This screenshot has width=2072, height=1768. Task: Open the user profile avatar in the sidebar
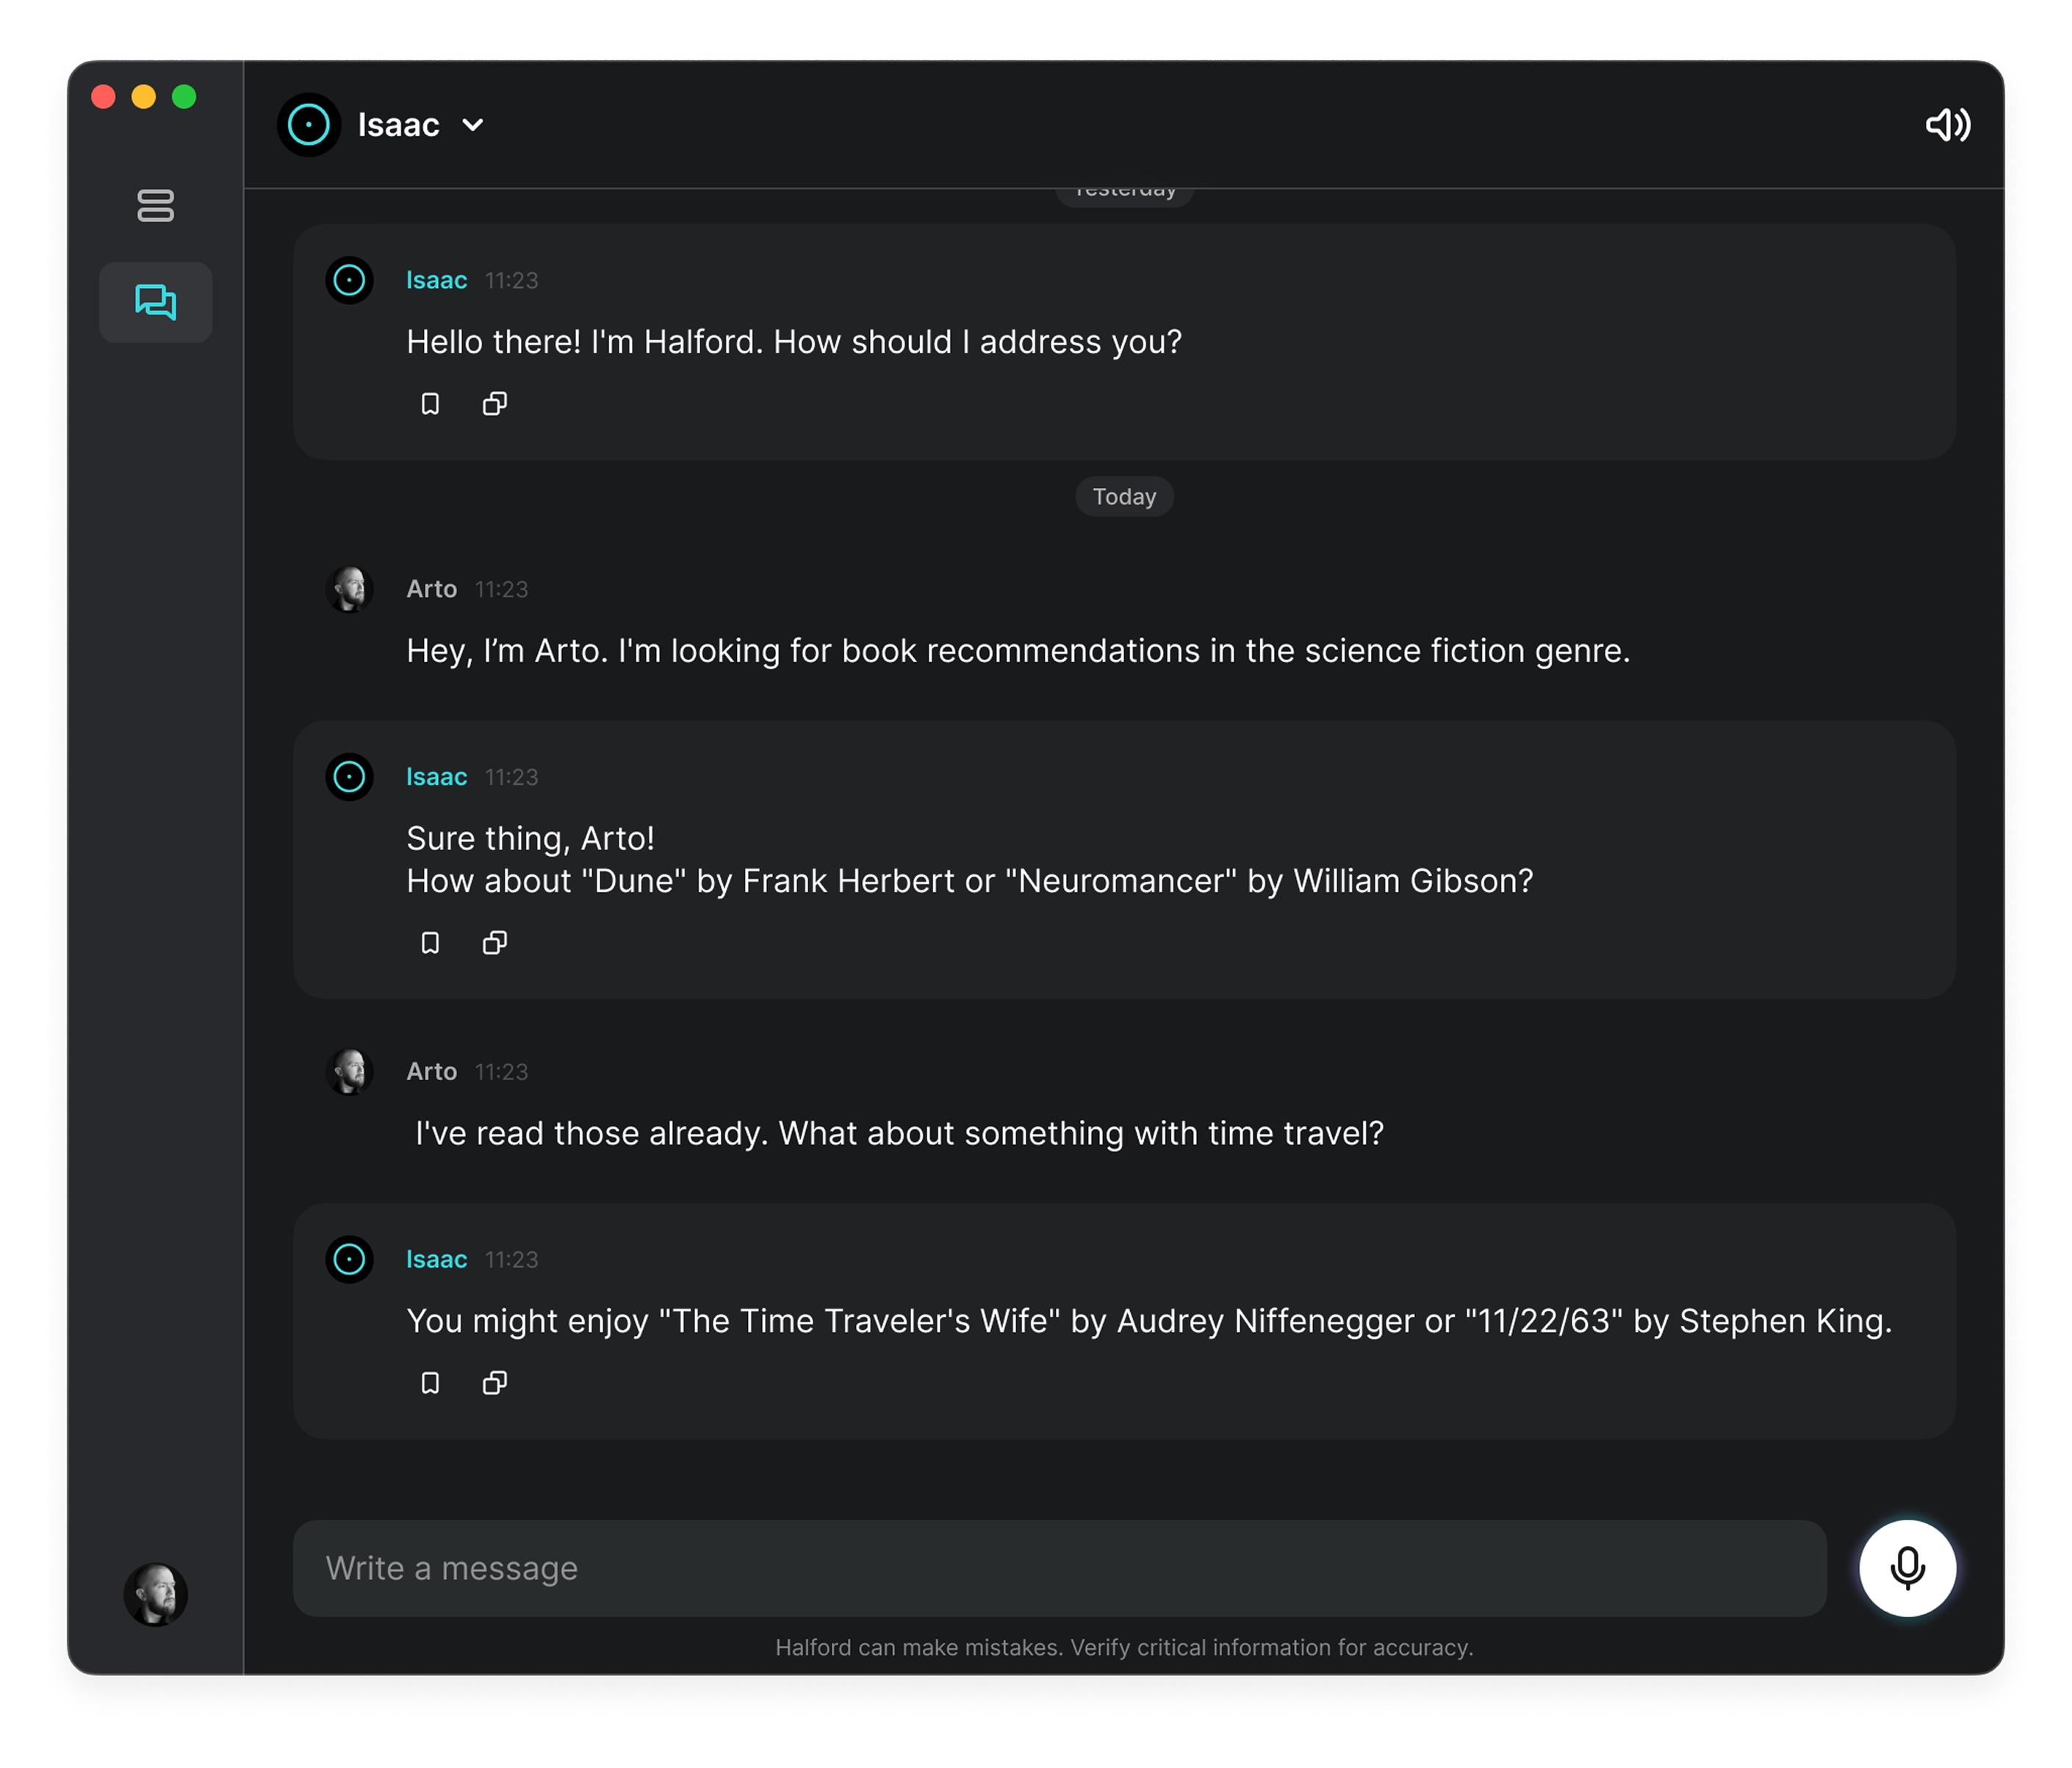tap(155, 1594)
